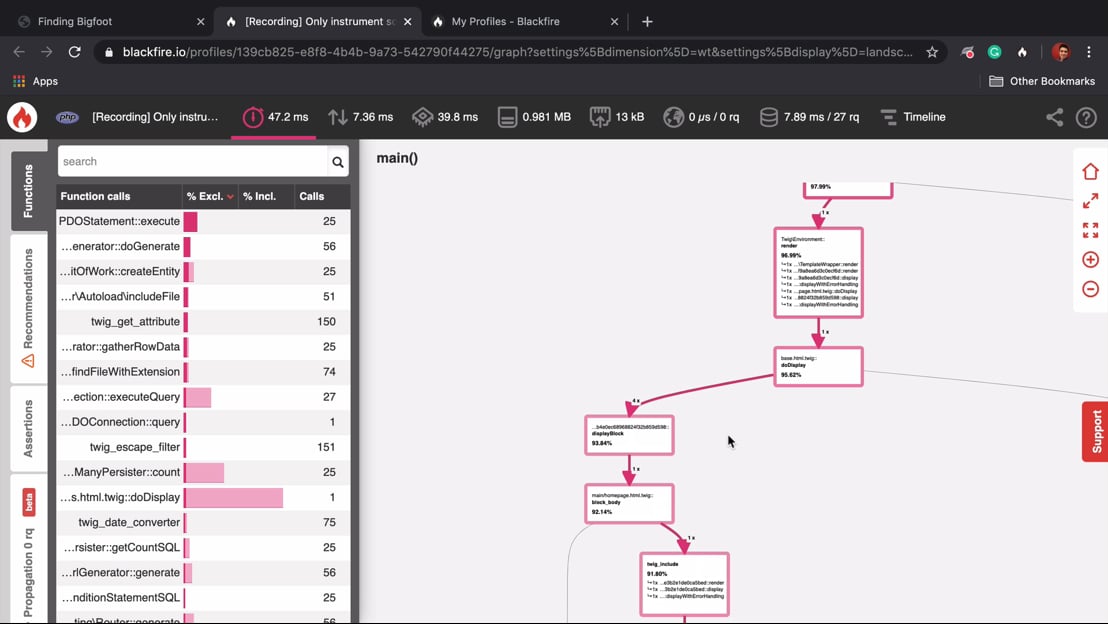Switch to the 0.981 MB memory dimension
1108x624 pixels.
click(x=534, y=117)
